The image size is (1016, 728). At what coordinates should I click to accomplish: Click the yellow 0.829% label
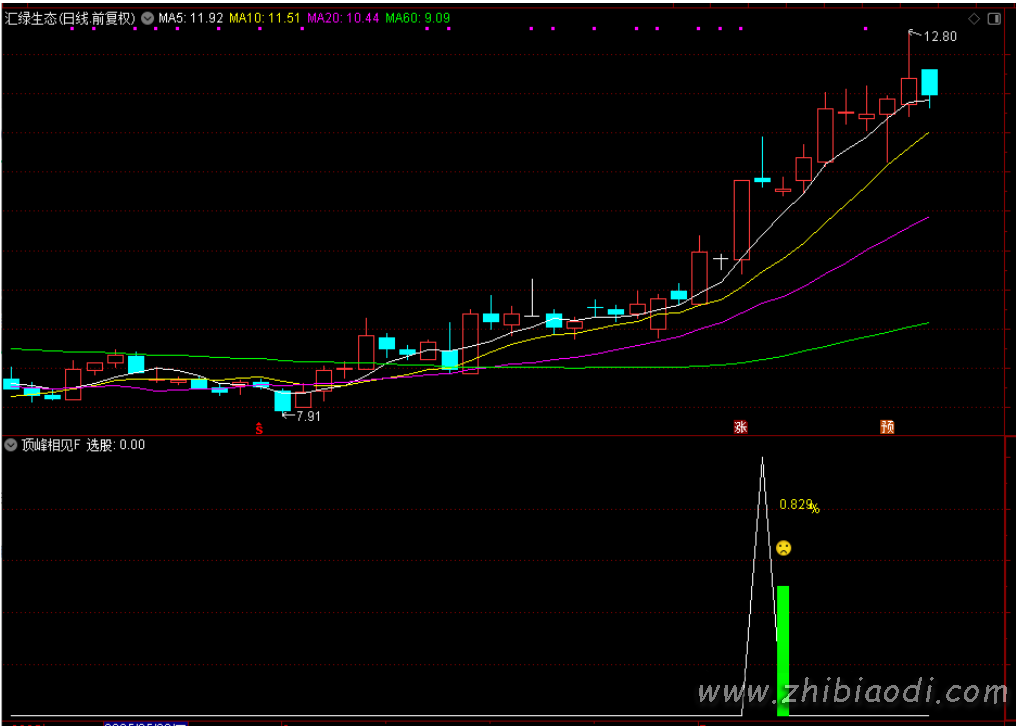799,505
